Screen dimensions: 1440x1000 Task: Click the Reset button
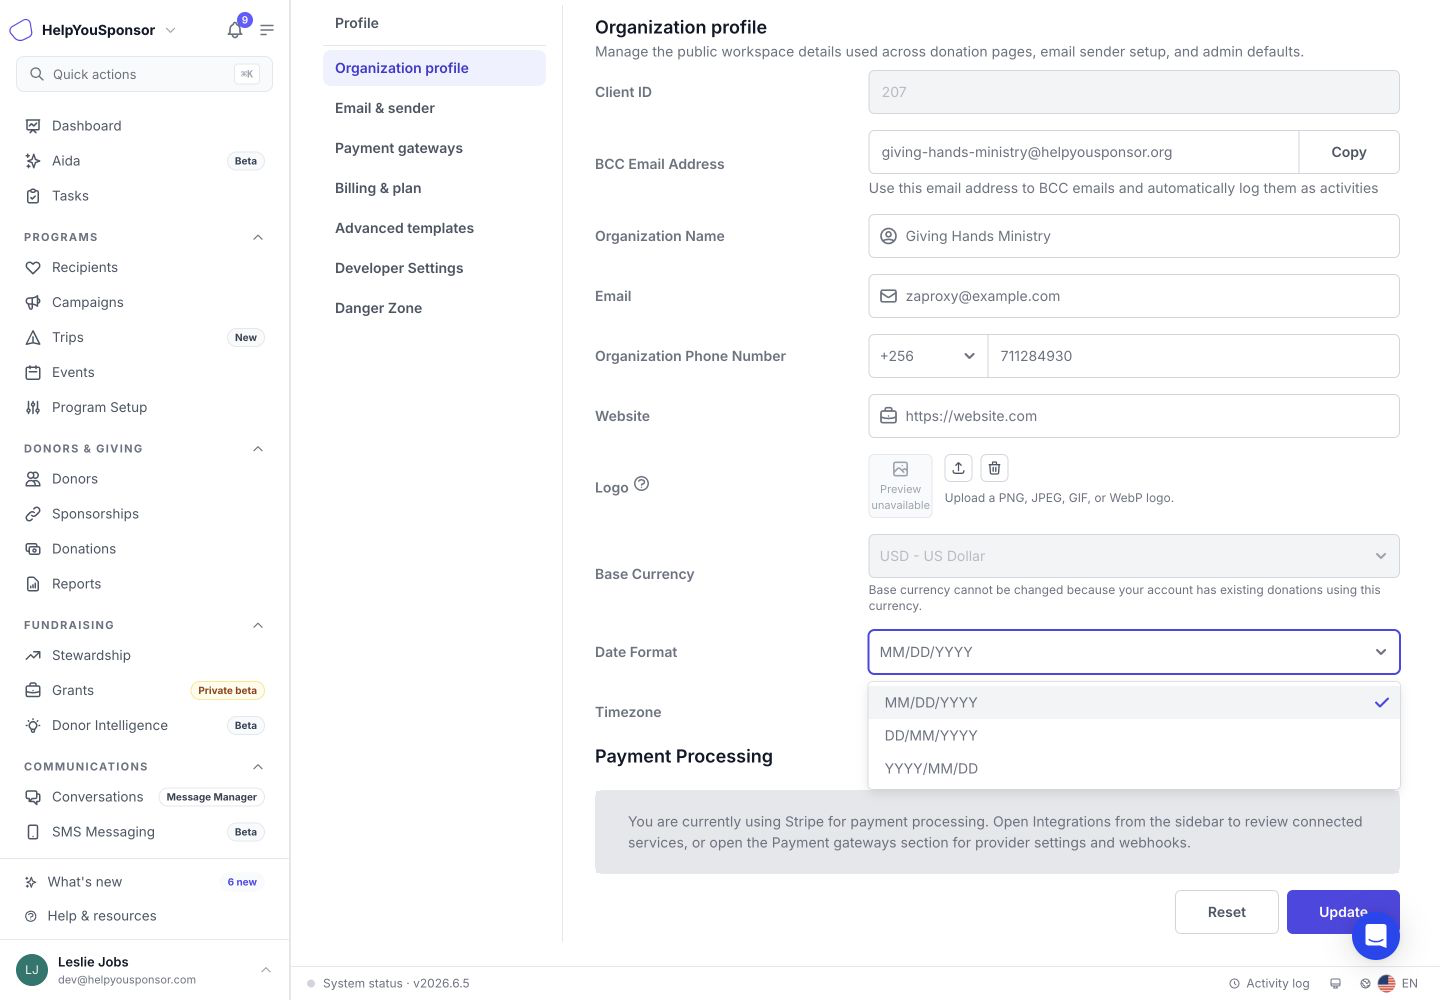pyautogui.click(x=1227, y=912)
